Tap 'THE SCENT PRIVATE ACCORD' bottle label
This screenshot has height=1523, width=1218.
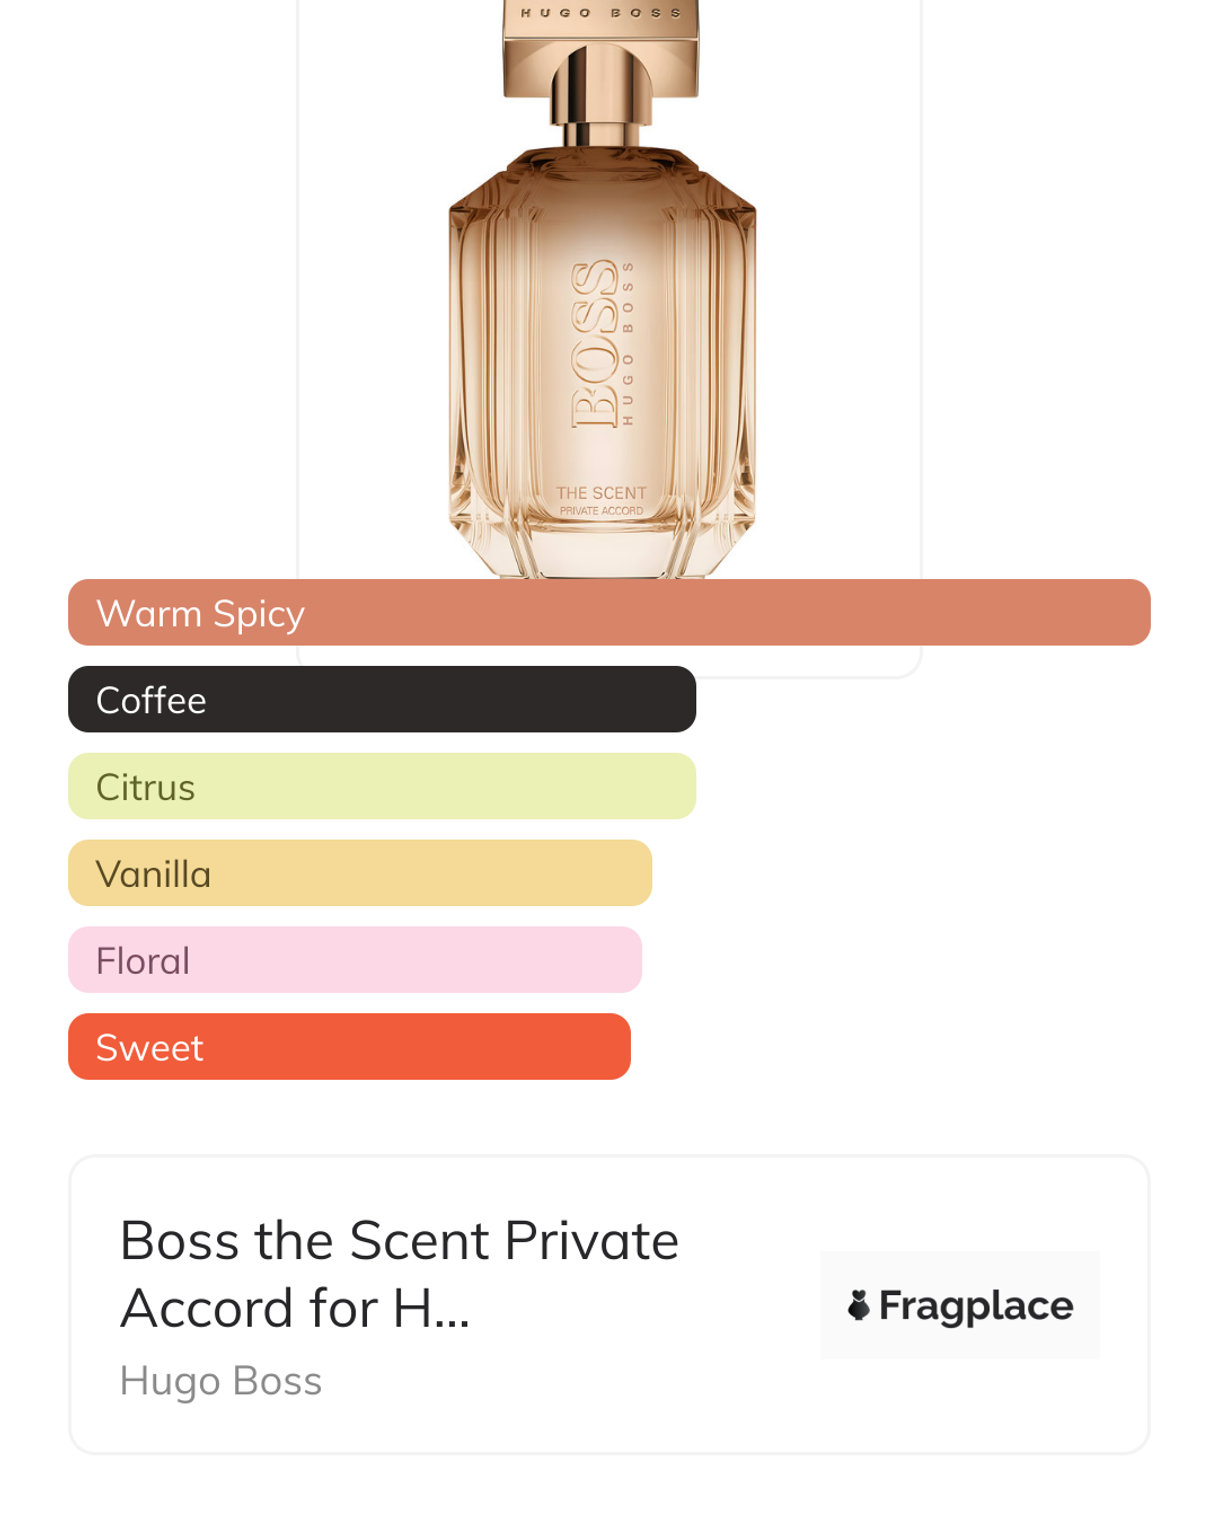coord(601,500)
